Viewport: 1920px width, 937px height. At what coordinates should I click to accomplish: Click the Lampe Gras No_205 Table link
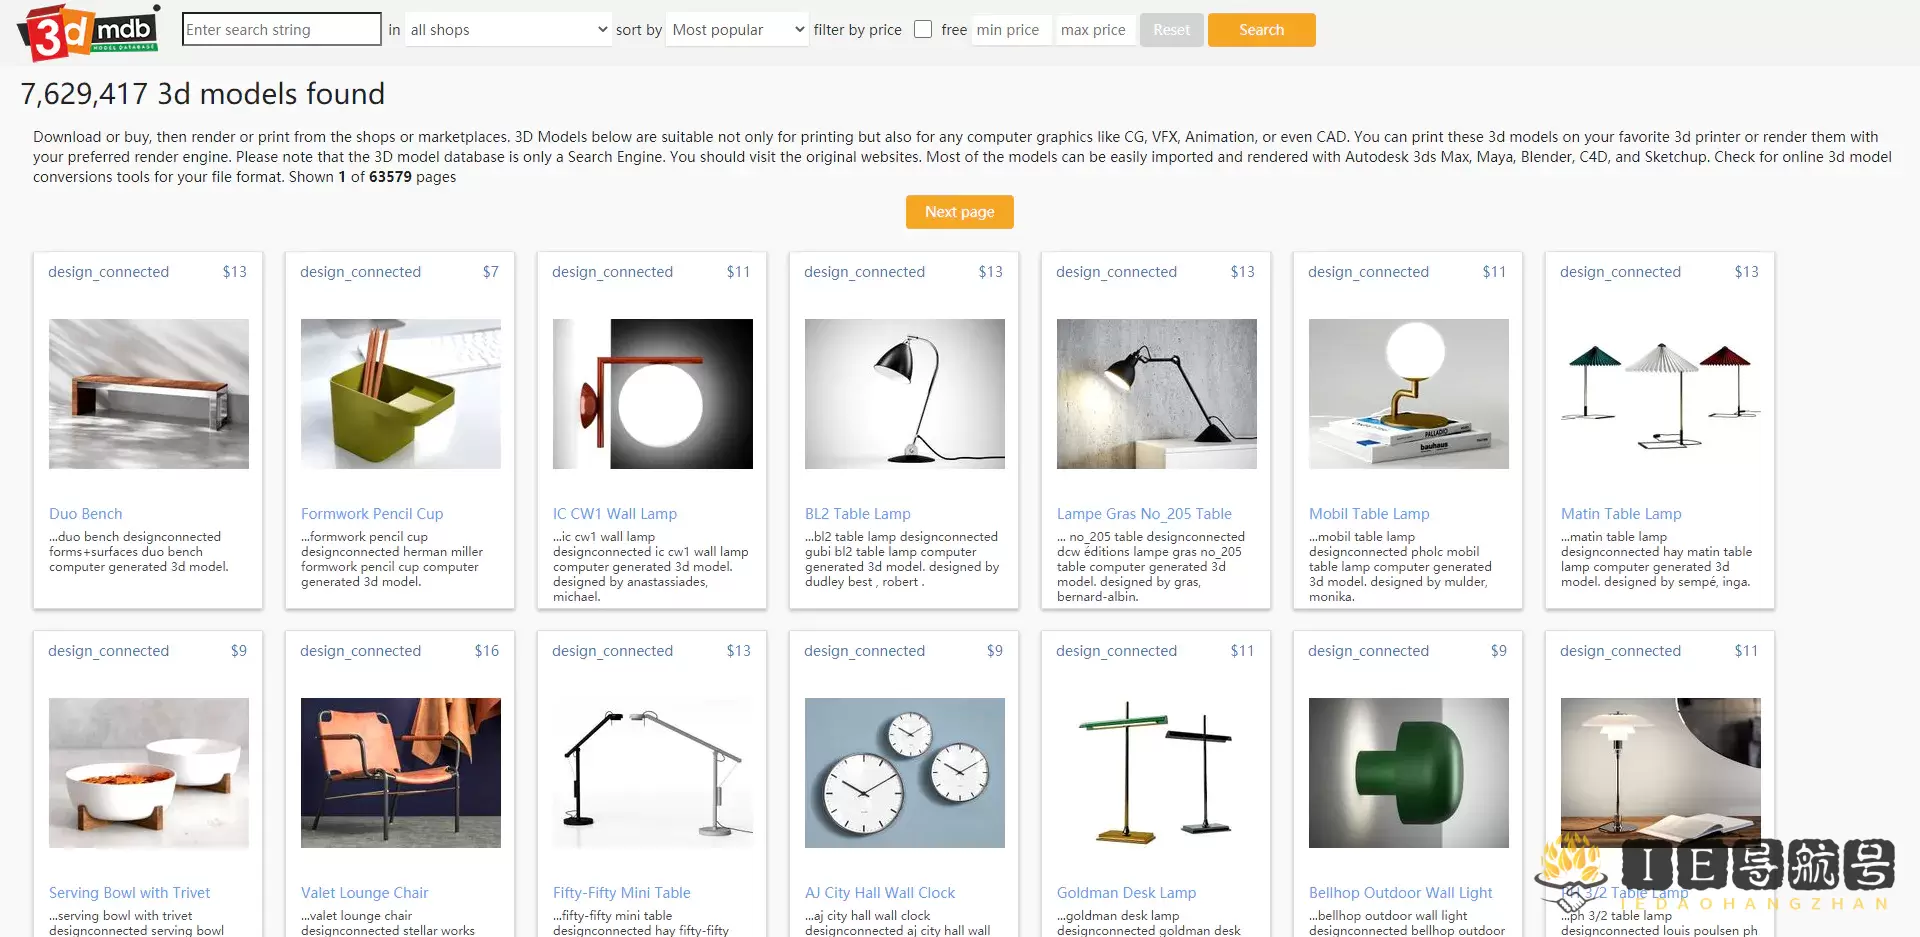[1144, 513]
